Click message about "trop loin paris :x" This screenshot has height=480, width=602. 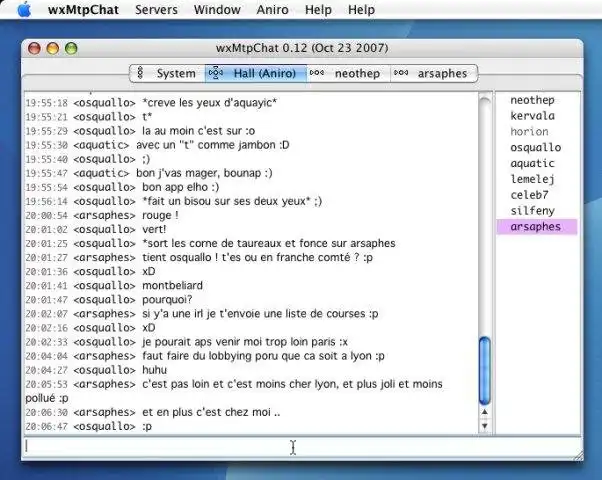tap(245, 342)
